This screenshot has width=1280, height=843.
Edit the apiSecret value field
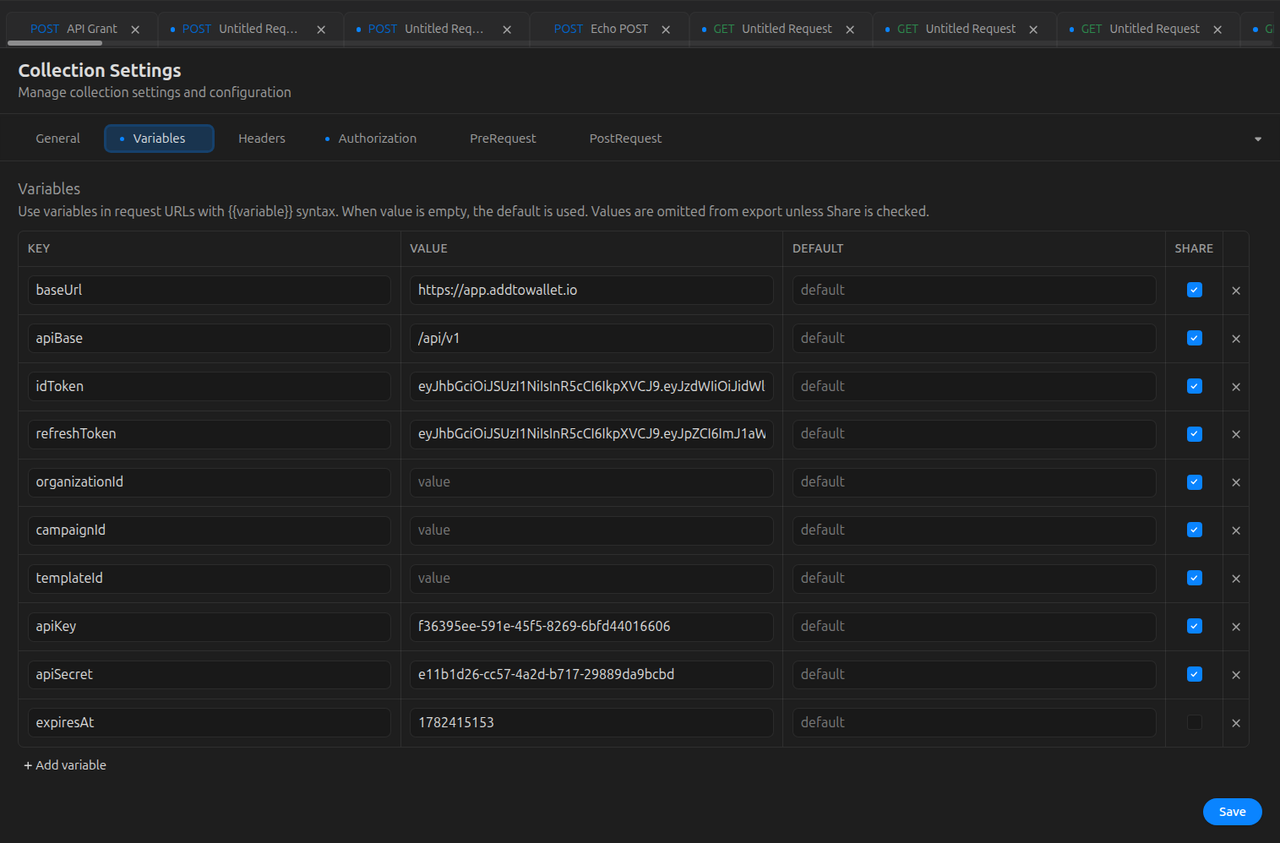click(x=592, y=674)
